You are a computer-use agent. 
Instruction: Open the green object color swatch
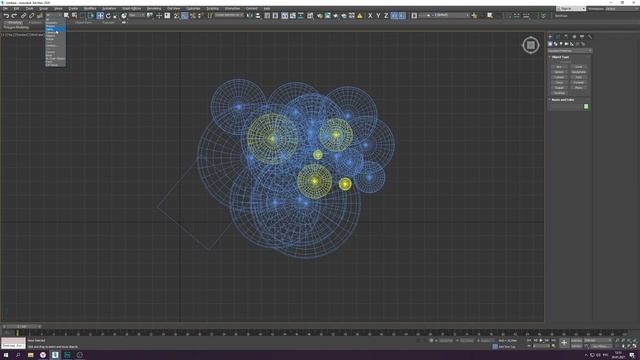pyautogui.click(x=586, y=107)
